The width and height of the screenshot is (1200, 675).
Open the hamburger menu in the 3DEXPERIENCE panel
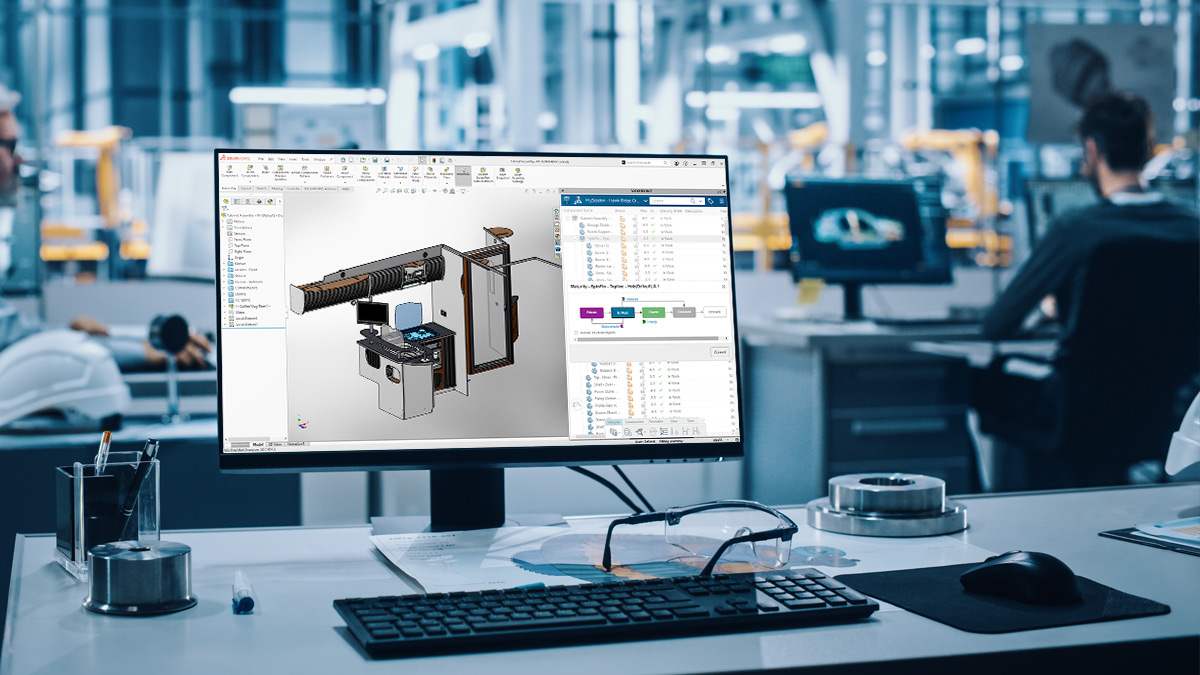coord(722,201)
